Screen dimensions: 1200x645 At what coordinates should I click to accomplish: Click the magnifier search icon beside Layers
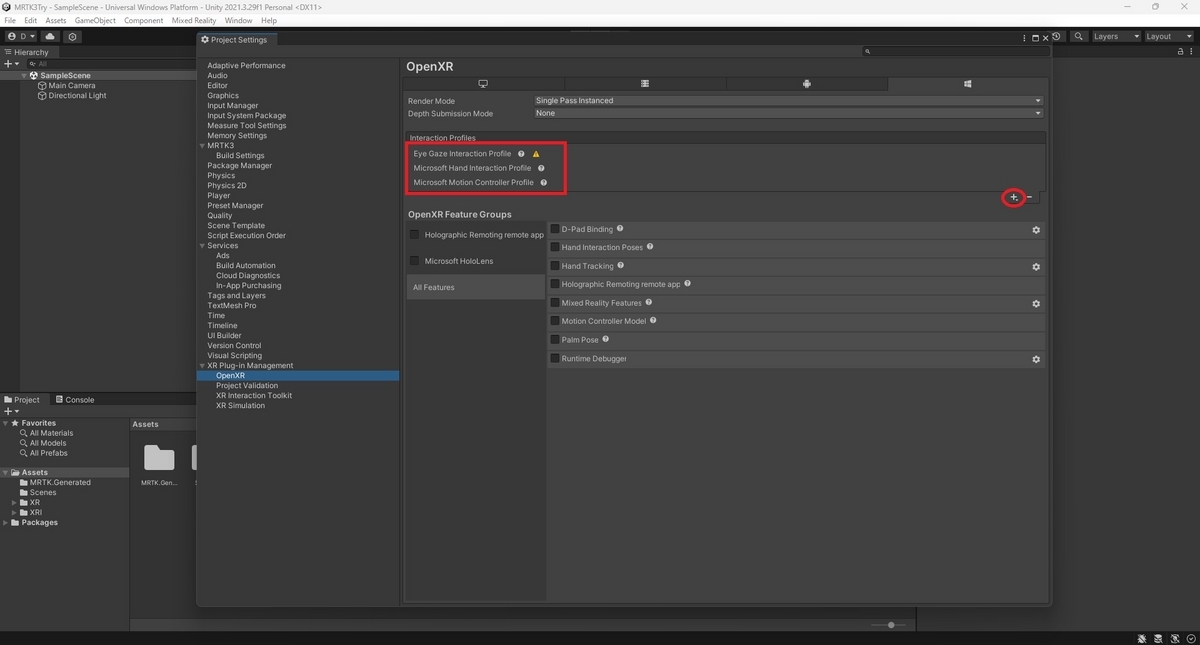[x=1079, y=36]
